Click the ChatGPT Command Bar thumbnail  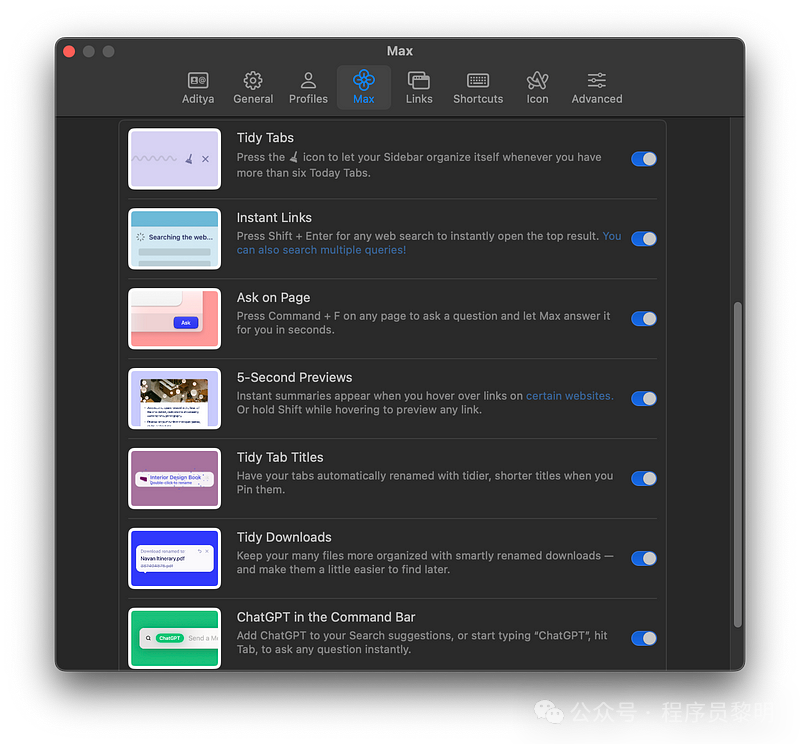tap(174, 638)
